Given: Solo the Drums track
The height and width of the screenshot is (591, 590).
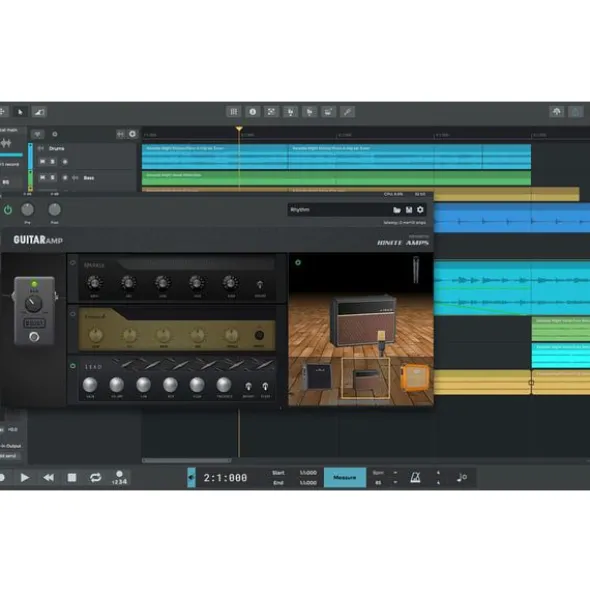Looking at the screenshot, I should click(x=53, y=162).
